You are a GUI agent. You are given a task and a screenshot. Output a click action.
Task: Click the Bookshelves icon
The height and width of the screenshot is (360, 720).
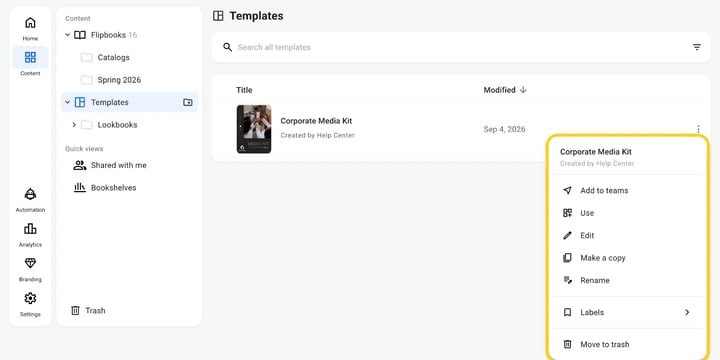(80, 187)
